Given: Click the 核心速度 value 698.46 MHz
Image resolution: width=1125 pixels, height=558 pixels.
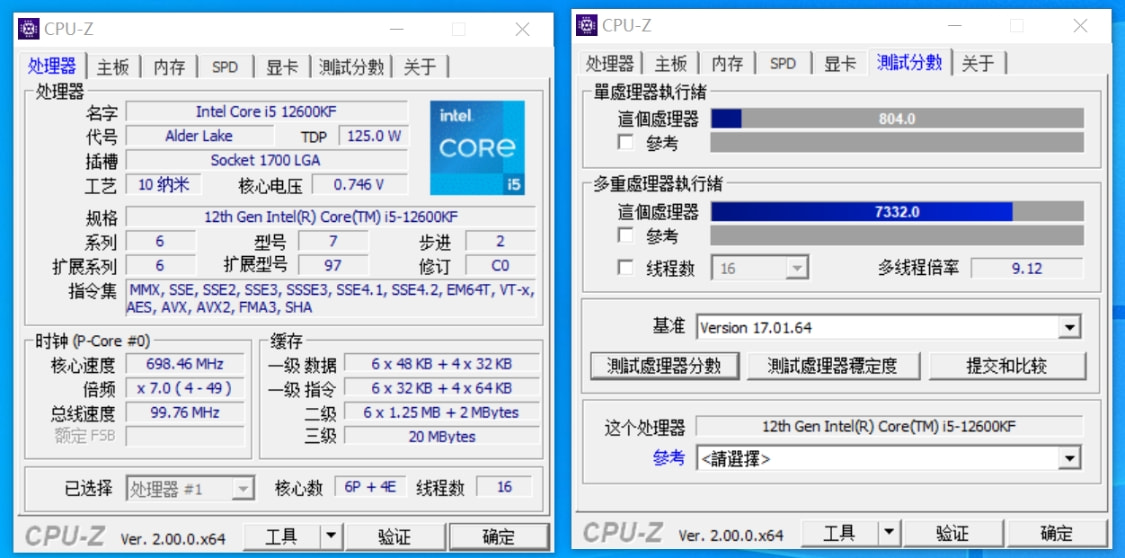Looking at the screenshot, I should coord(185,363).
